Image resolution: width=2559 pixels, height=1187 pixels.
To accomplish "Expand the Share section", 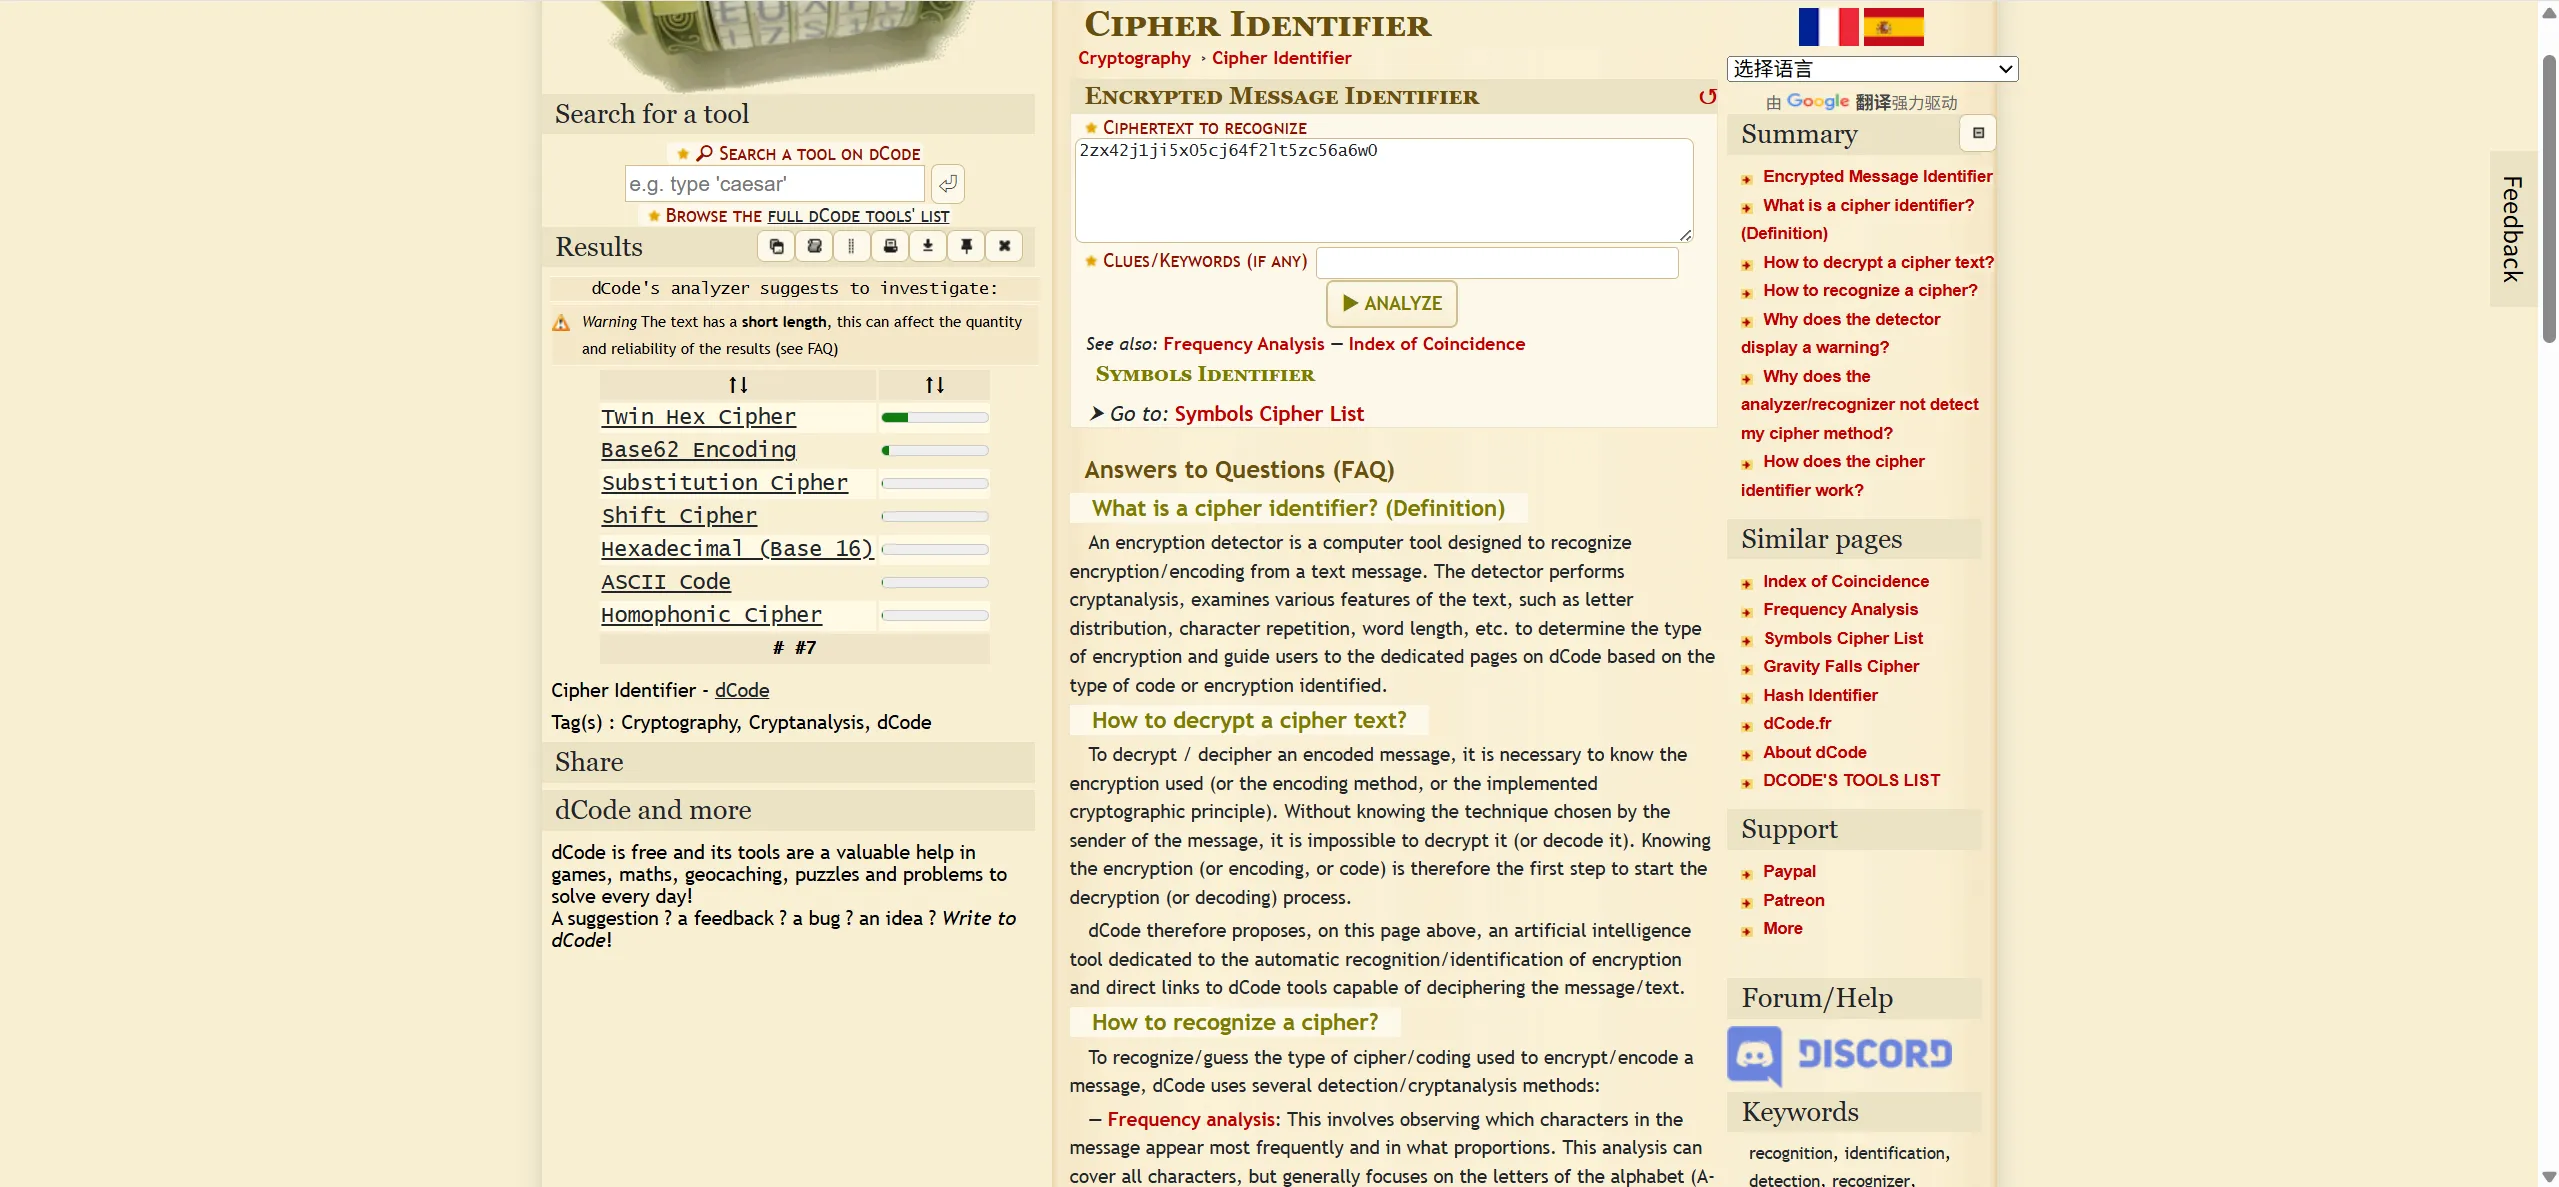I will (x=589, y=762).
